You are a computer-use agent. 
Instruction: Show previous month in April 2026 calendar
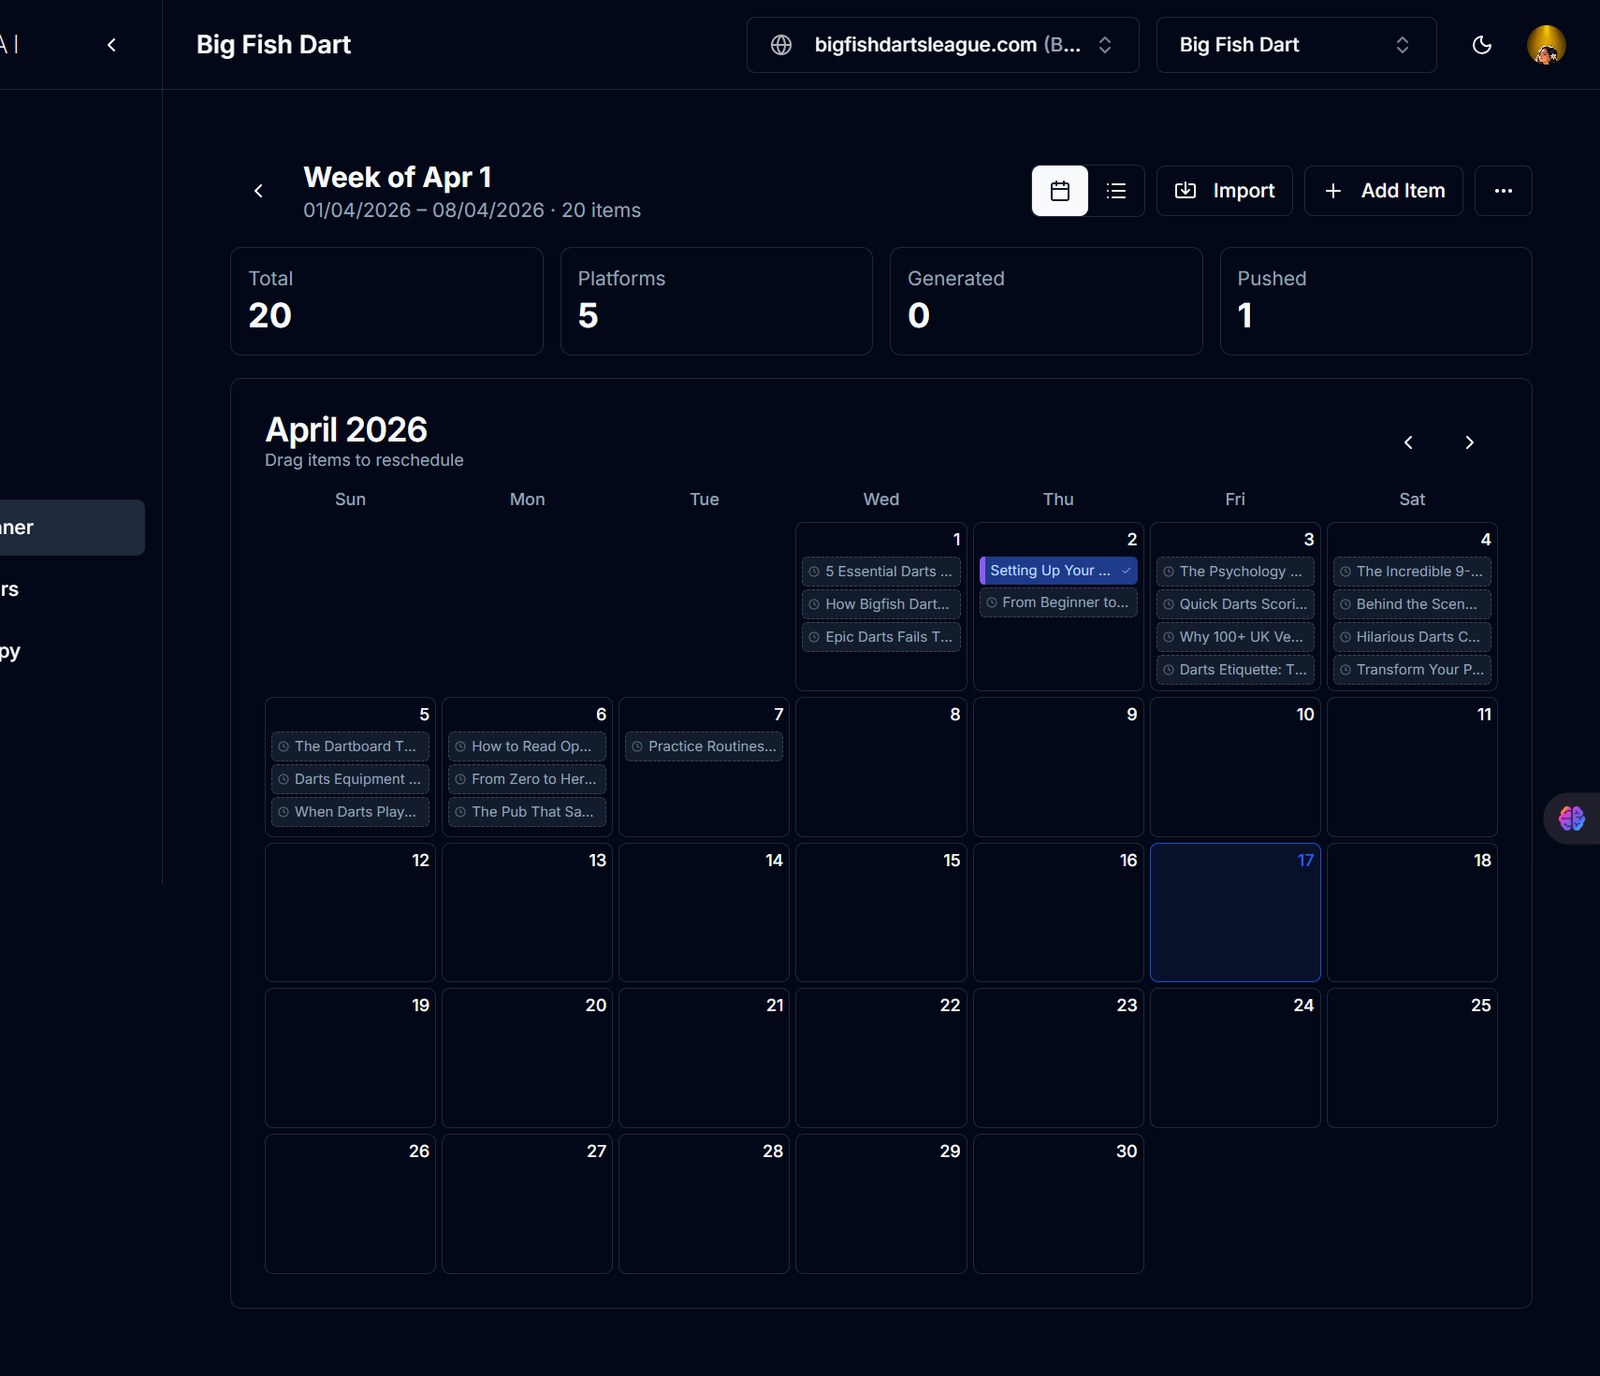tap(1408, 442)
